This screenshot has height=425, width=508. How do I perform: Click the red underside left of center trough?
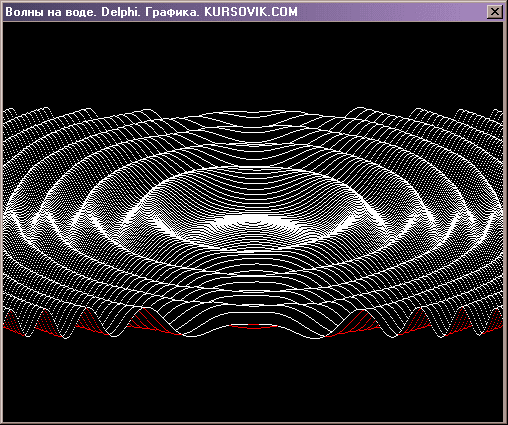150,321
